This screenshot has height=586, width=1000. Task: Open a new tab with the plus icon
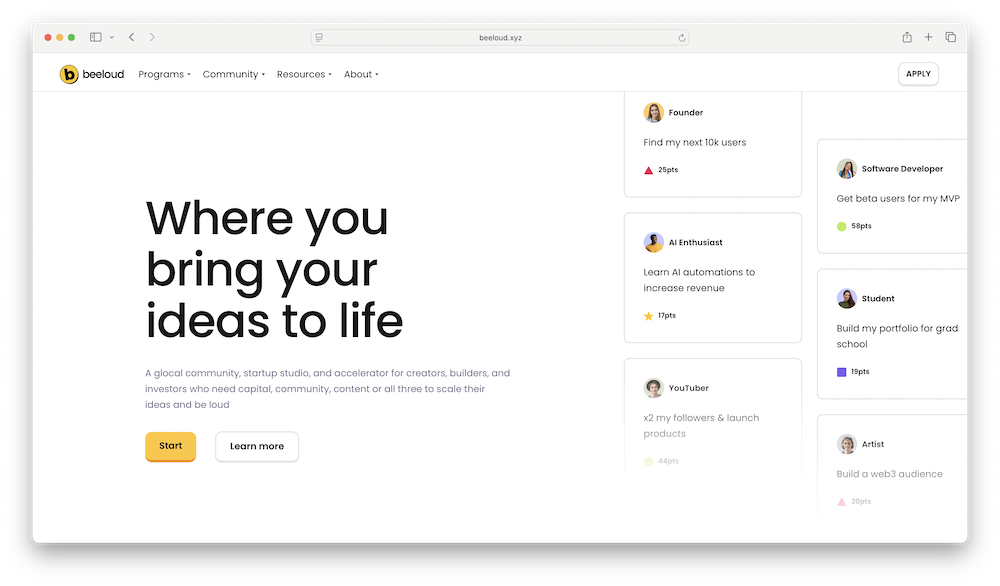pyautogui.click(x=928, y=37)
